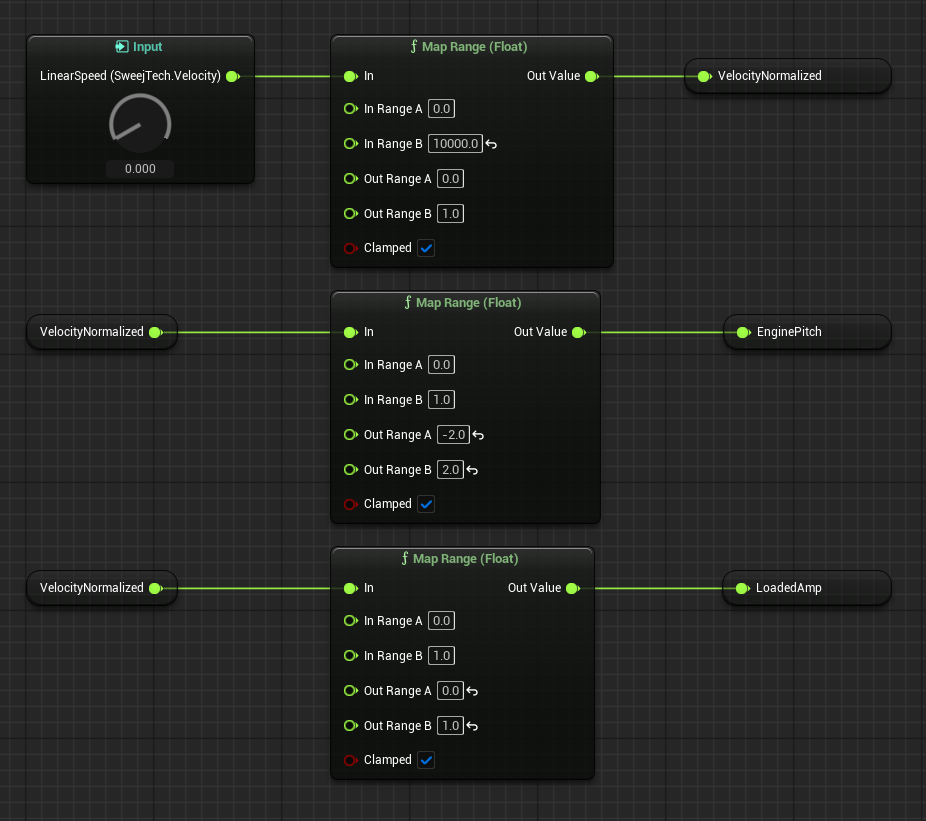Screen dimensions: 926x821
Task: Uncheck Clamped on the EnginePitch Map Range node
Action: pyautogui.click(x=426, y=503)
